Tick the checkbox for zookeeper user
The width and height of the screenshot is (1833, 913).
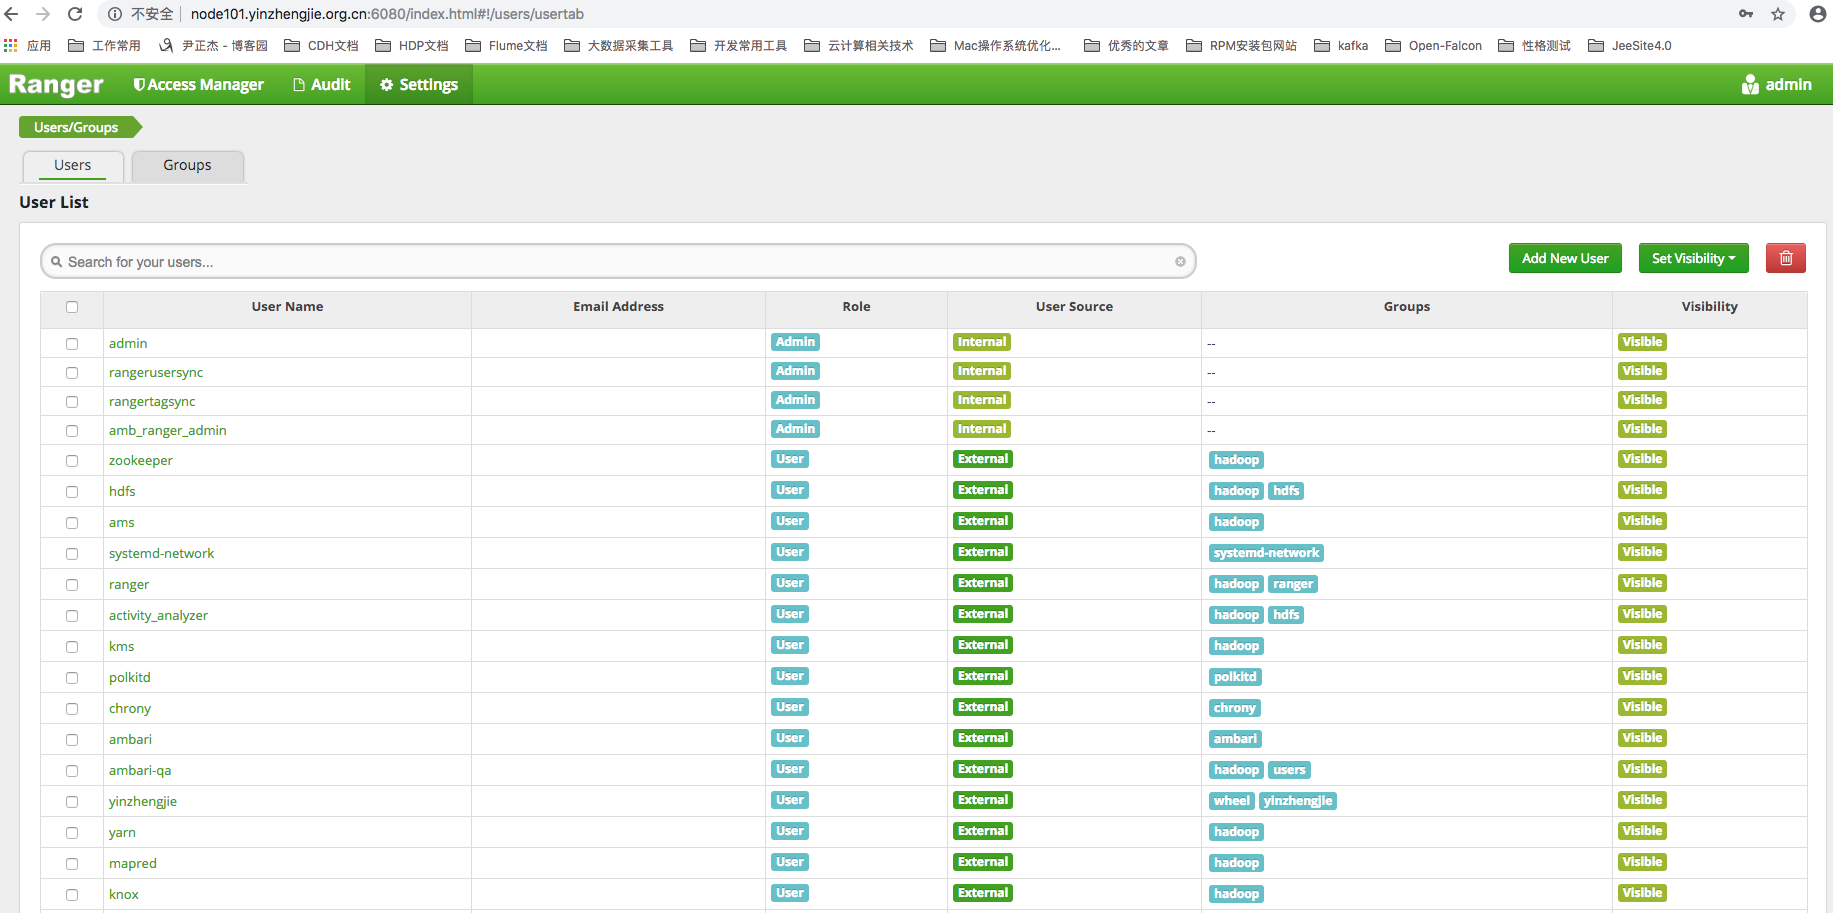[72, 461]
